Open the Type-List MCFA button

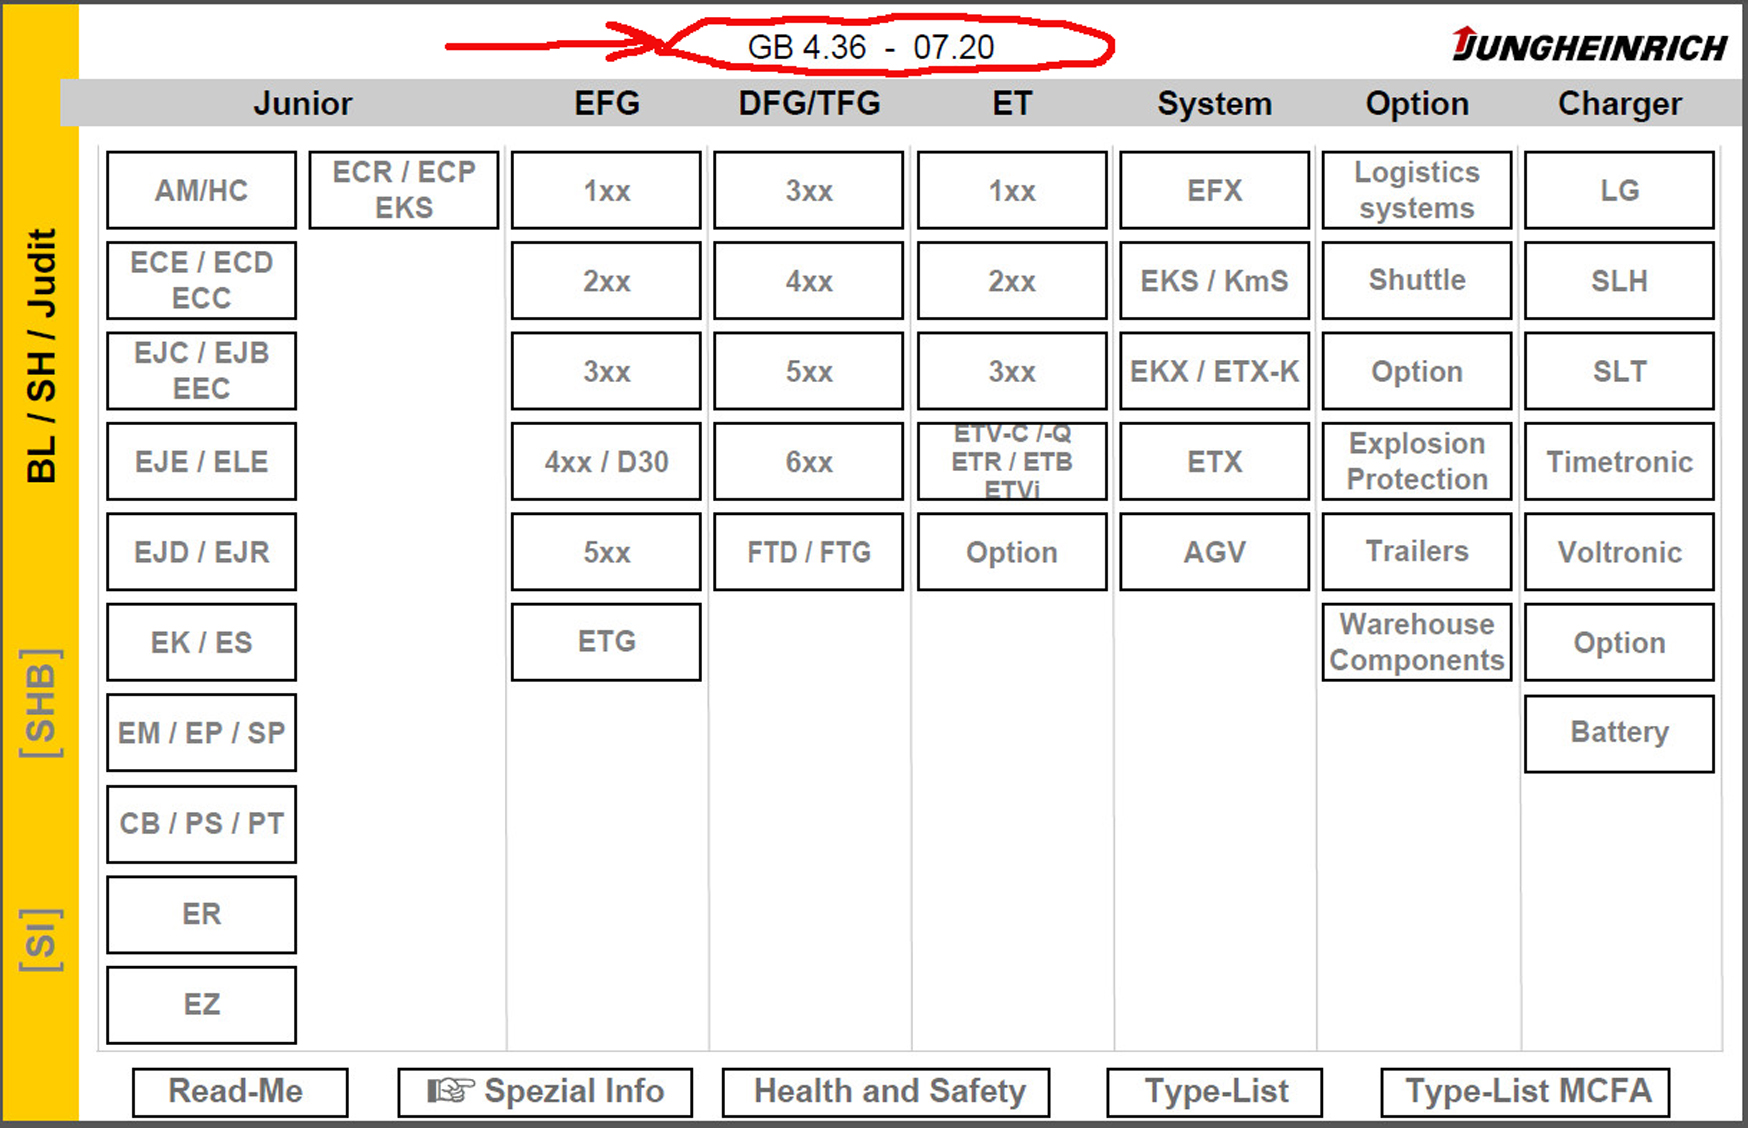coord(1526,1091)
